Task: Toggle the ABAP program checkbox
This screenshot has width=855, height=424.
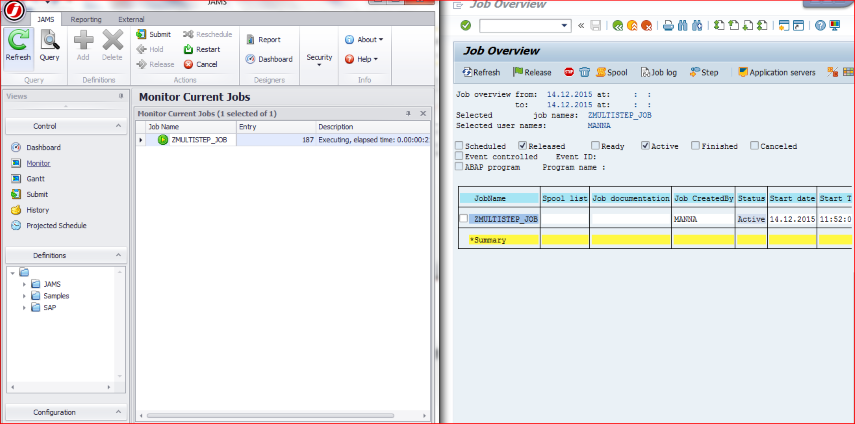Action: 459,167
